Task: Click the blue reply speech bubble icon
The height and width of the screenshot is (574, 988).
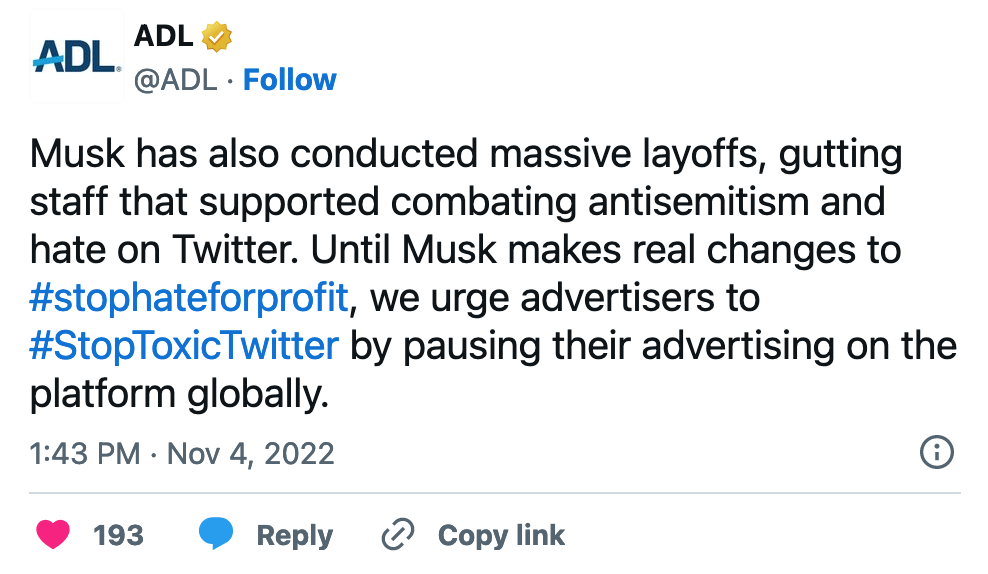Action: click(x=215, y=535)
